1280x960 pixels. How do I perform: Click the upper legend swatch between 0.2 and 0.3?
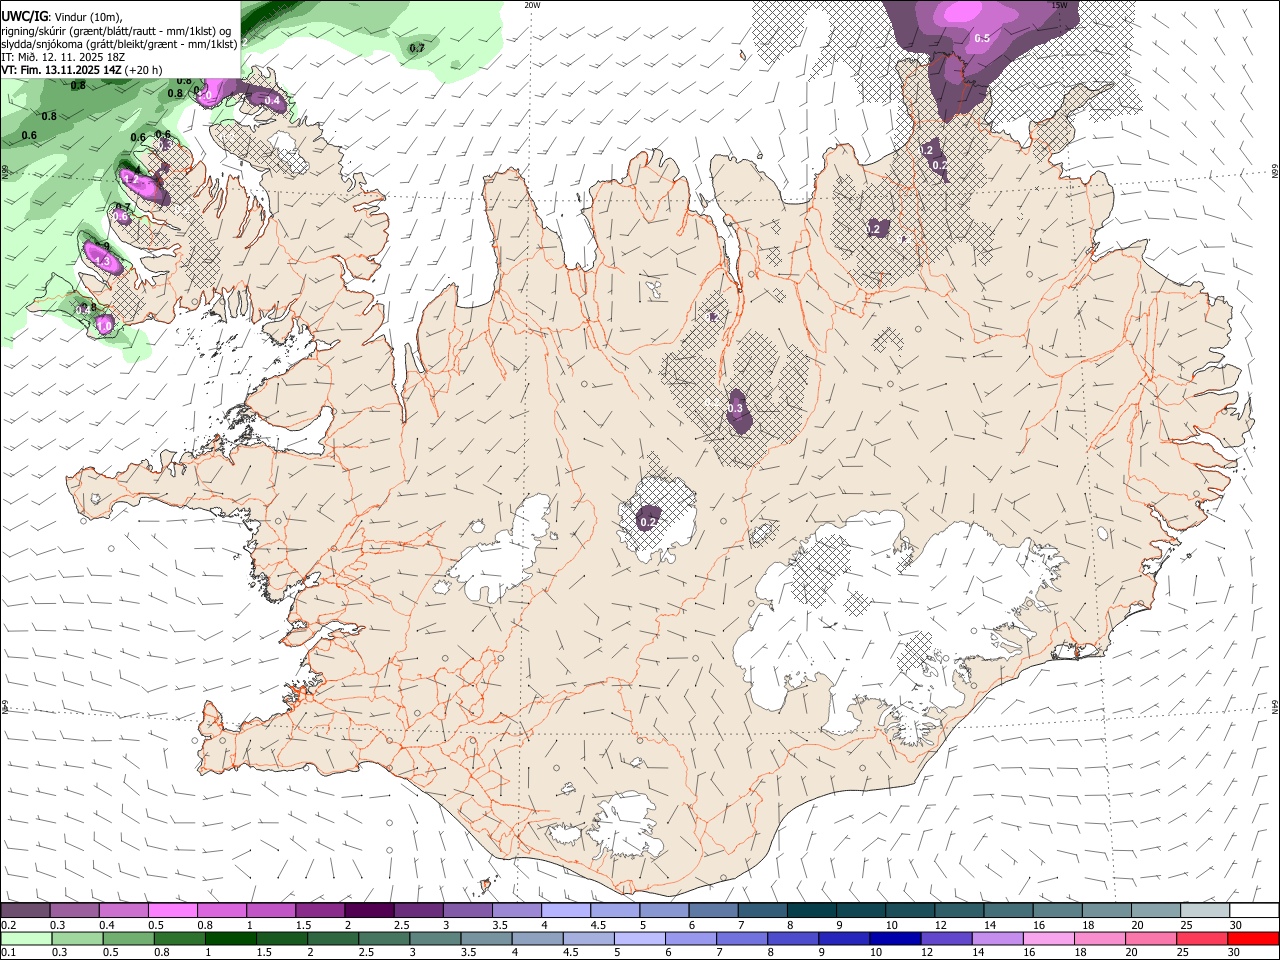(x=26, y=911)
